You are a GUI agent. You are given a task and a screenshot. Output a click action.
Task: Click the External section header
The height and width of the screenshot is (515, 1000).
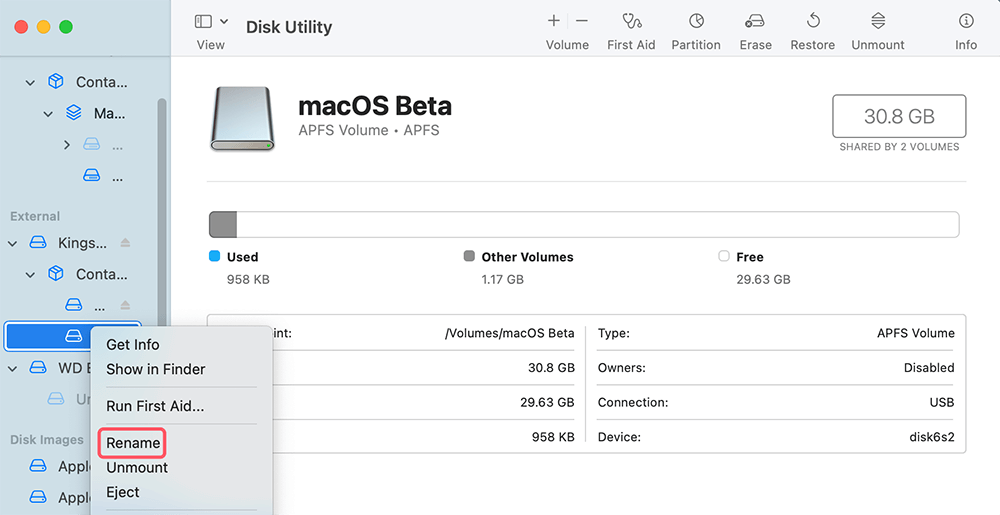point(35,216)
